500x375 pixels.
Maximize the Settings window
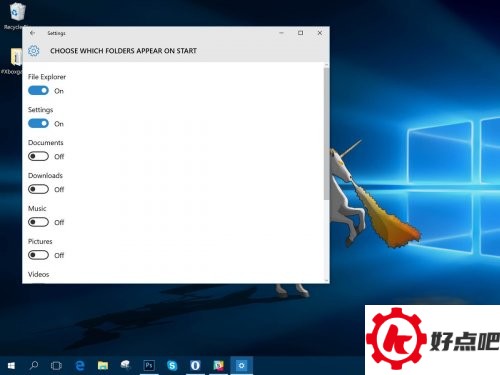(300, 33)
